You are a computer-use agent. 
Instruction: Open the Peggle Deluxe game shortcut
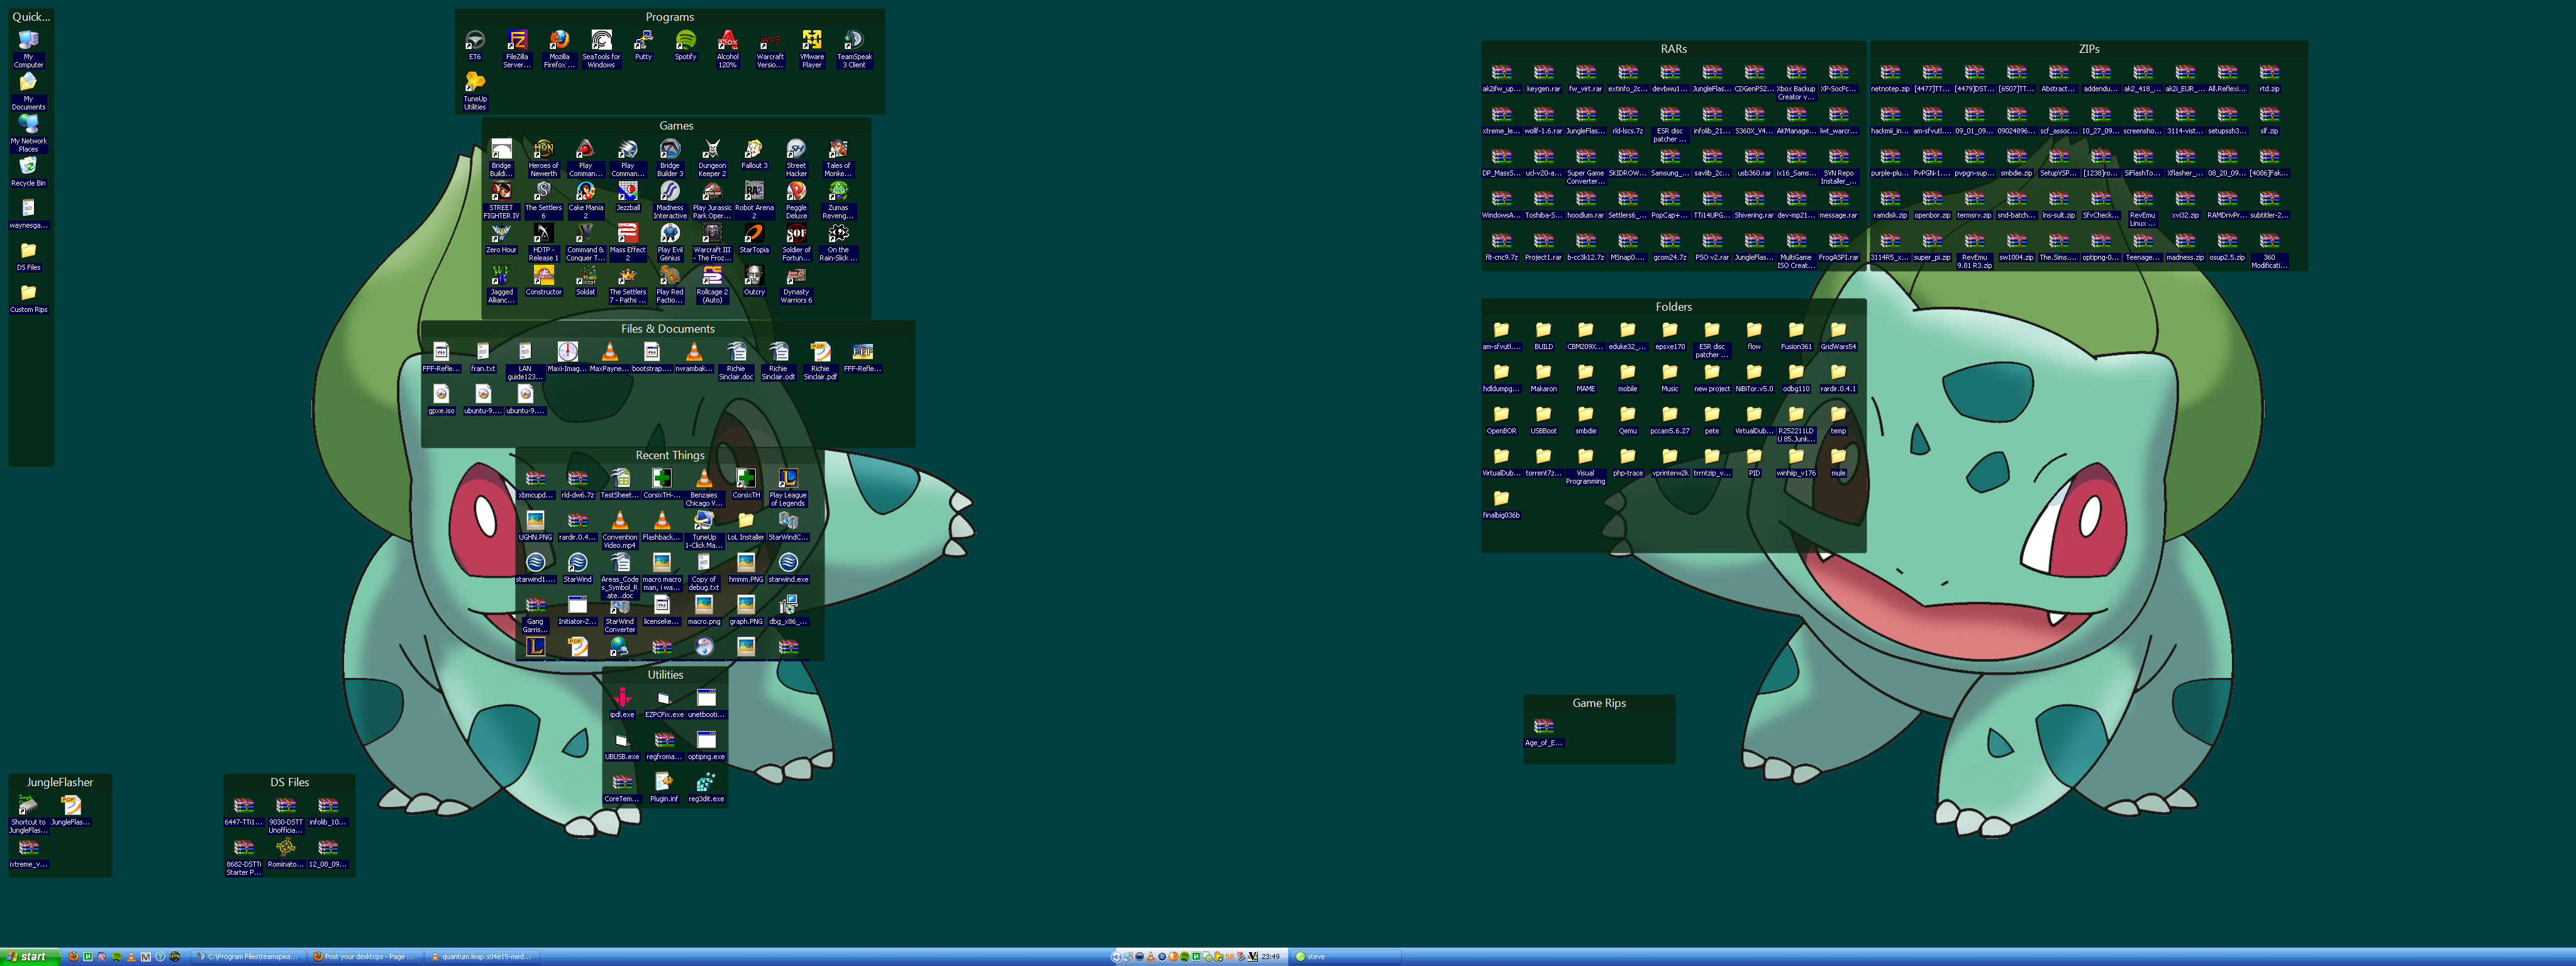pos(796,192)
